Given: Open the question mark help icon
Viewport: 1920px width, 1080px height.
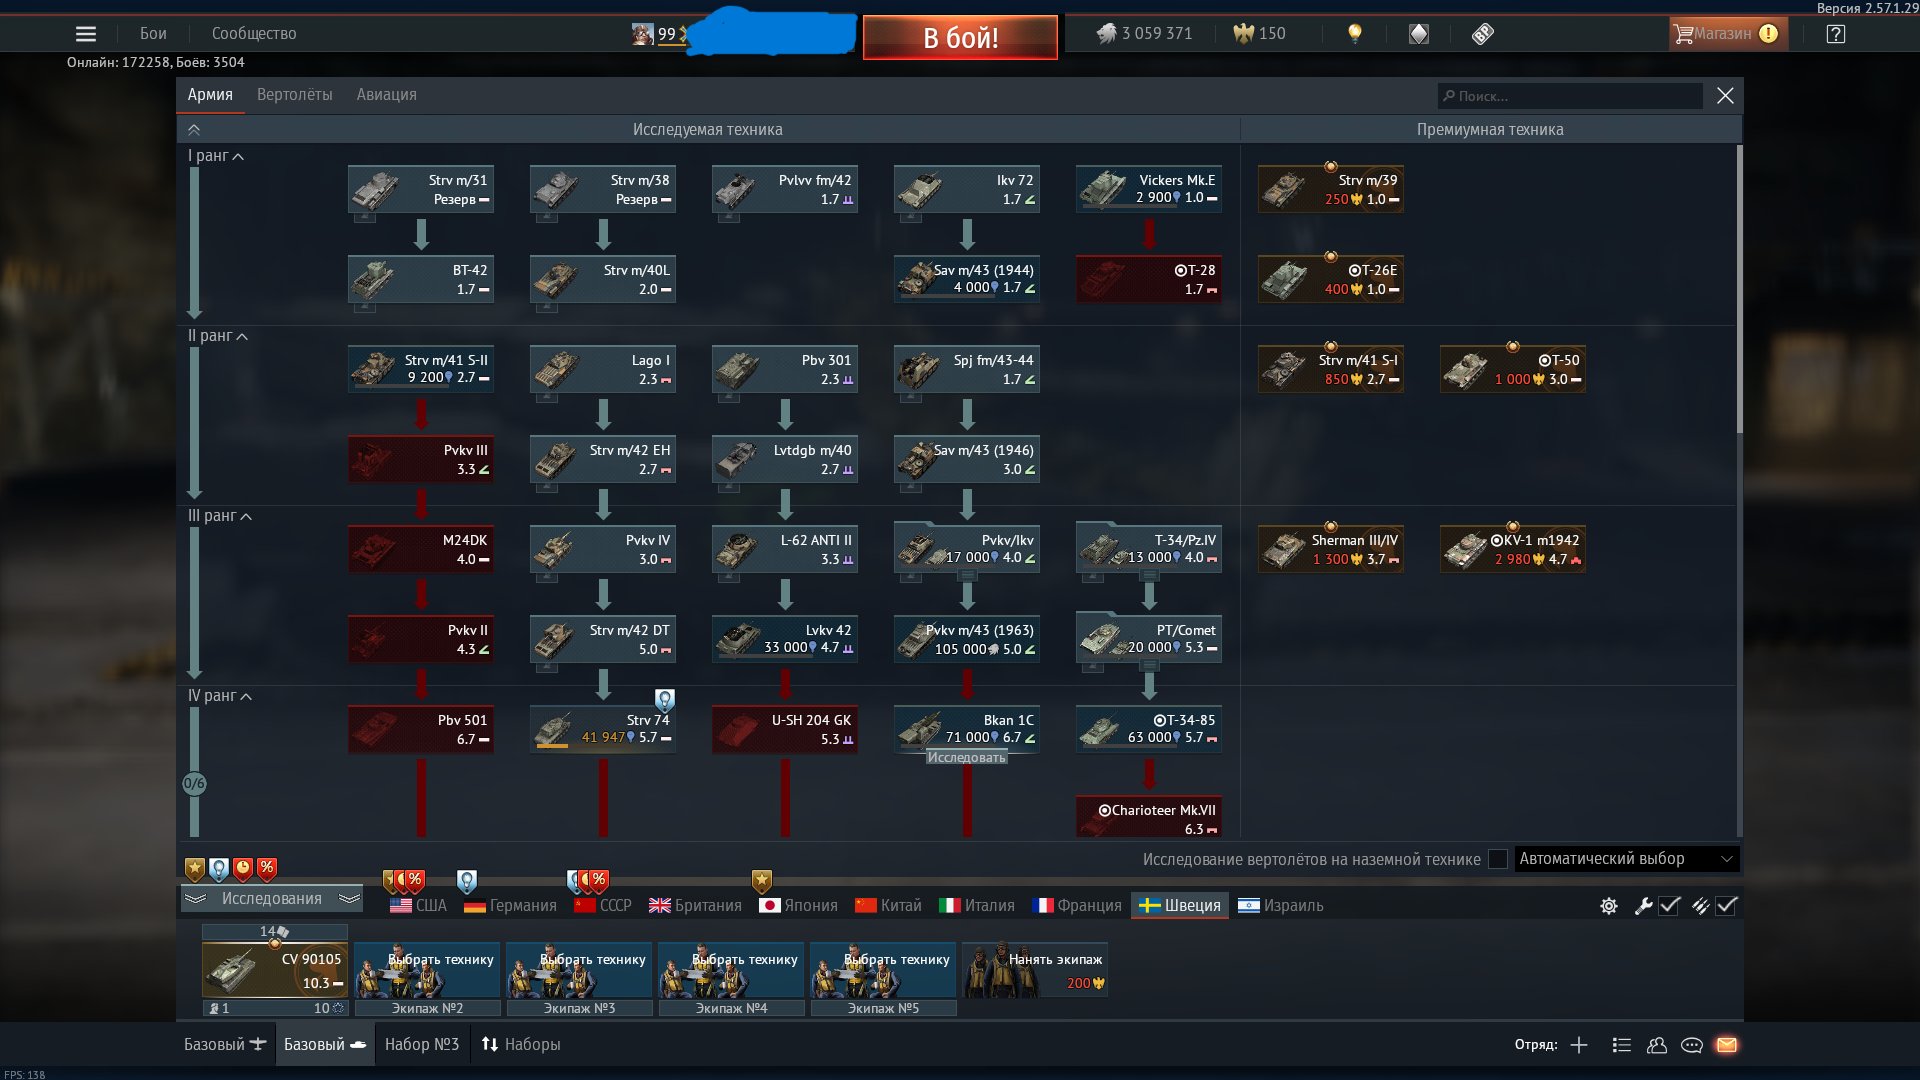Looking at the screenshot, I should coord(1836,34).
